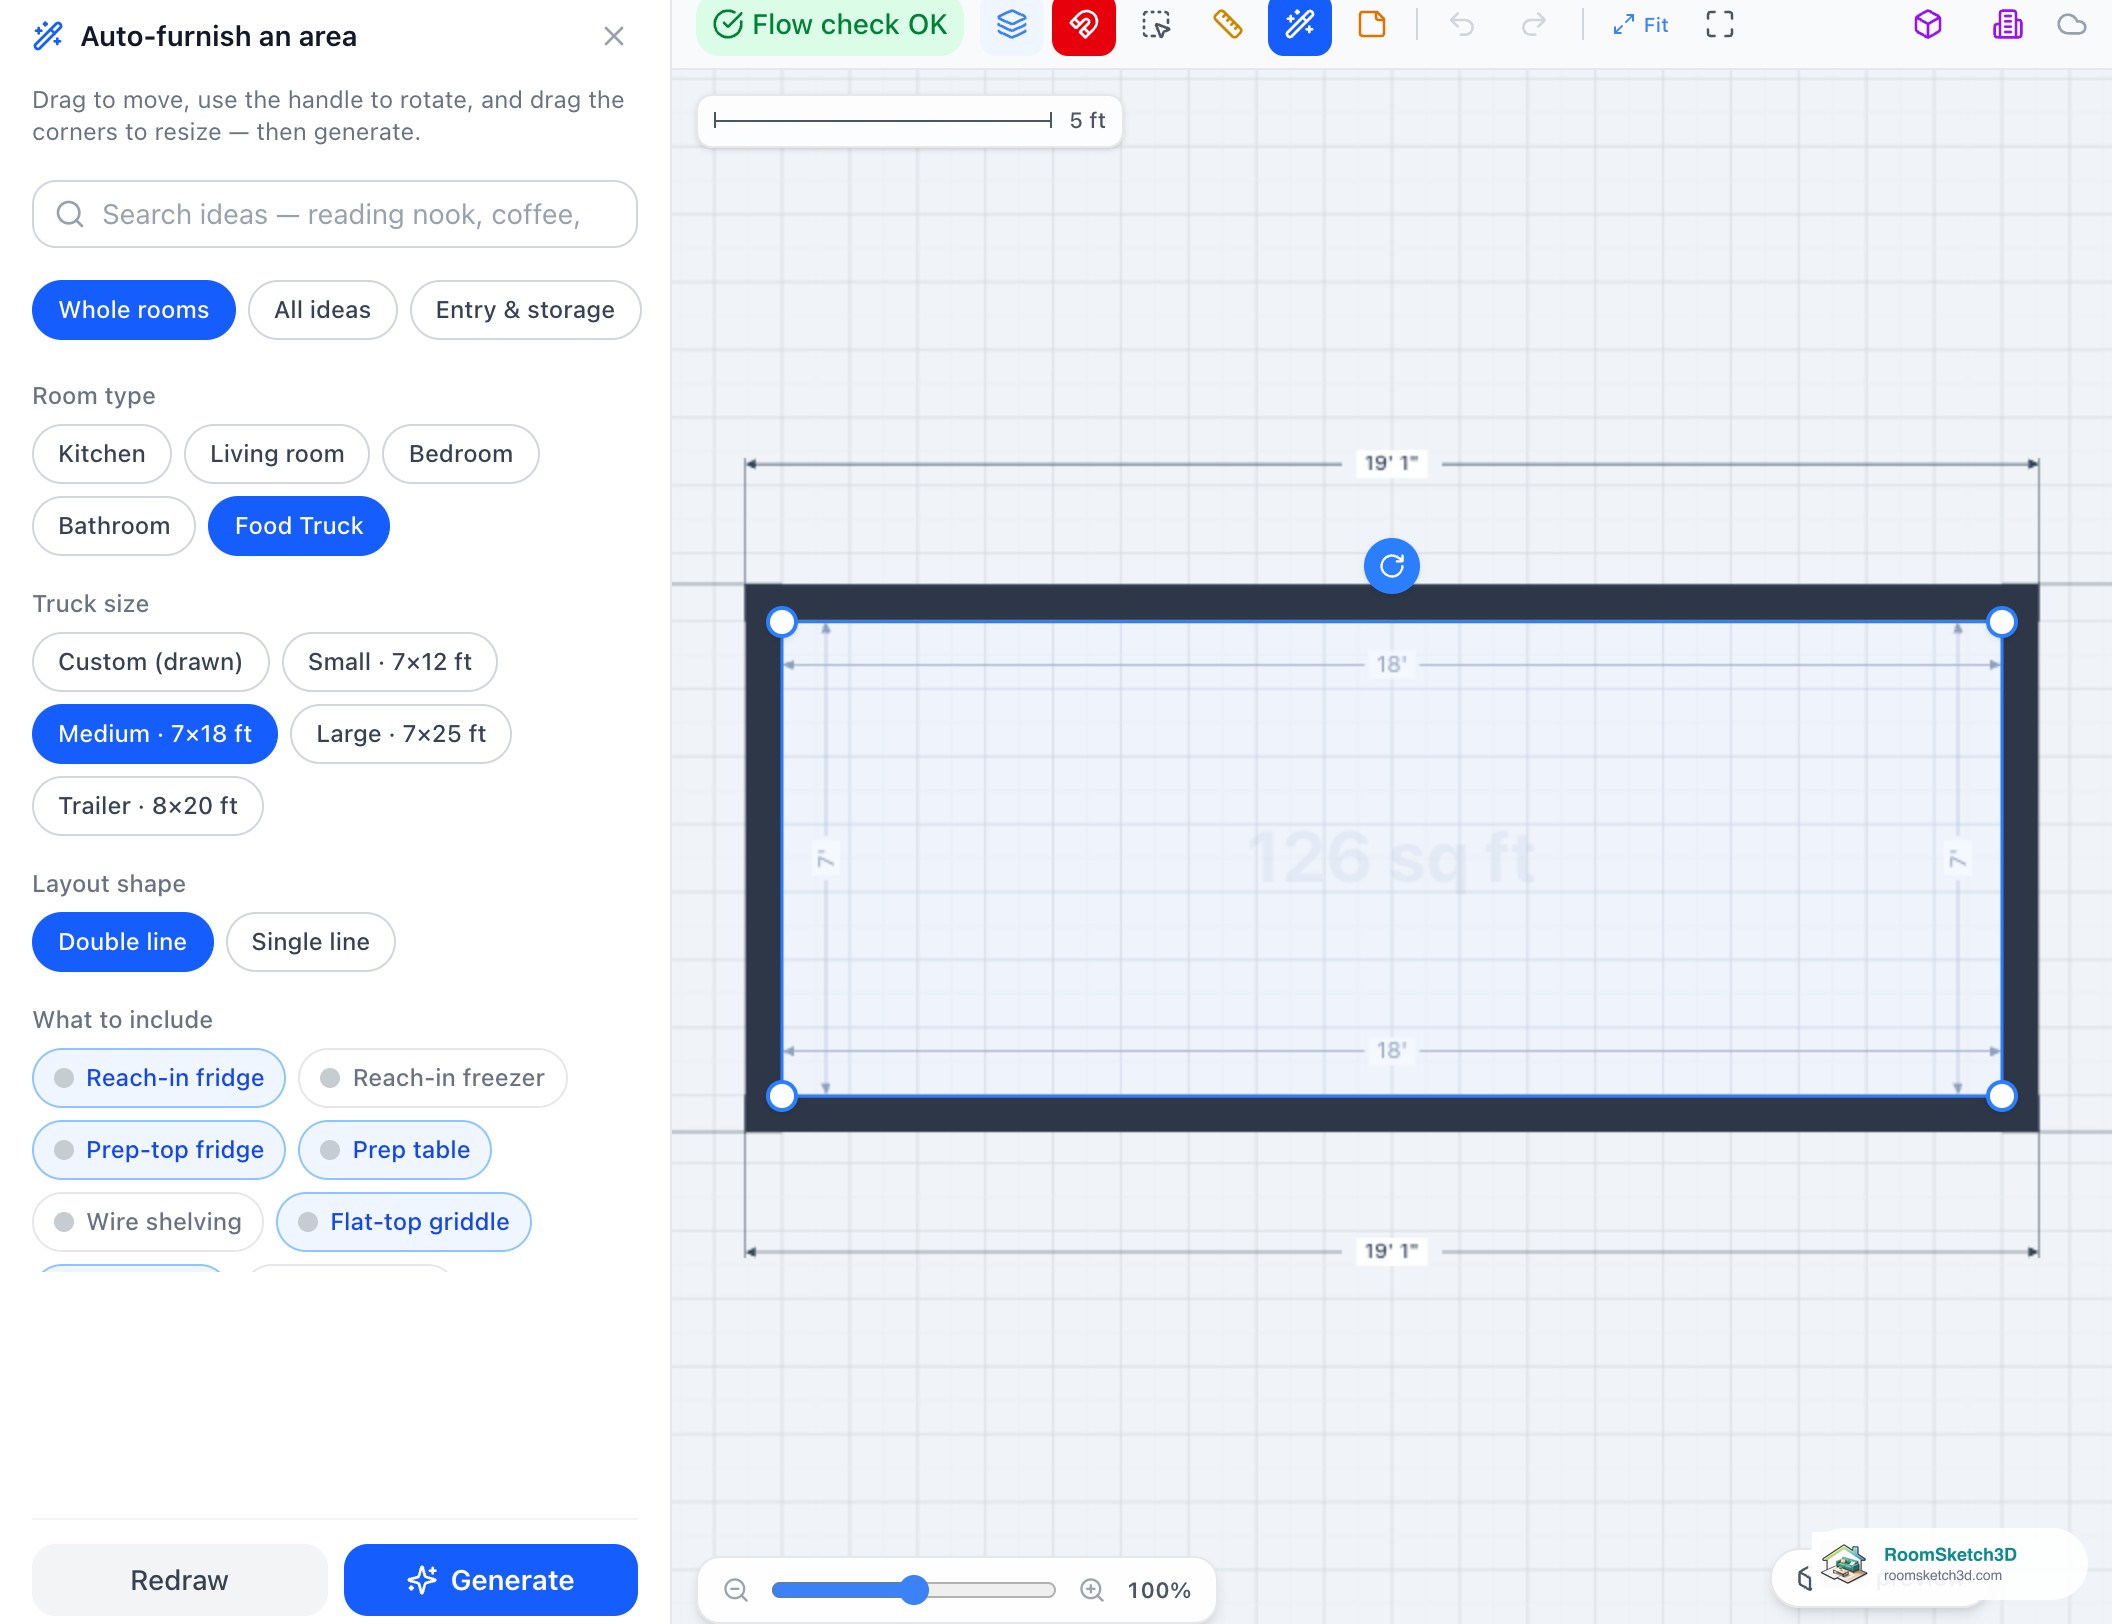Click Fit to view button

[1640, 25]
